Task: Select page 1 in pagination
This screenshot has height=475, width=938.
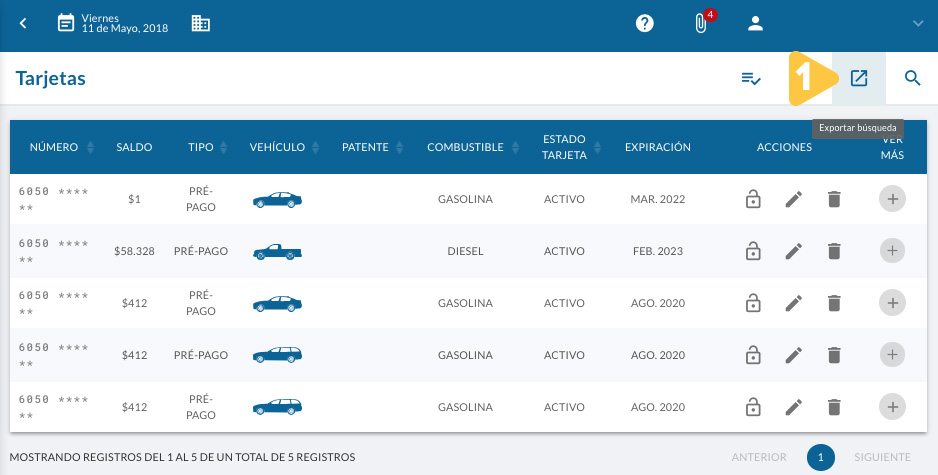Action: pyautogui.click(x=820, y=457)
